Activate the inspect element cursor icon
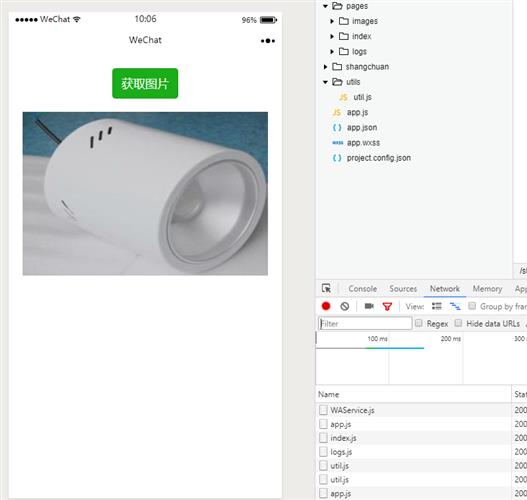The width and height of the screenshot is (527, 500). click(x=326, y=288)
